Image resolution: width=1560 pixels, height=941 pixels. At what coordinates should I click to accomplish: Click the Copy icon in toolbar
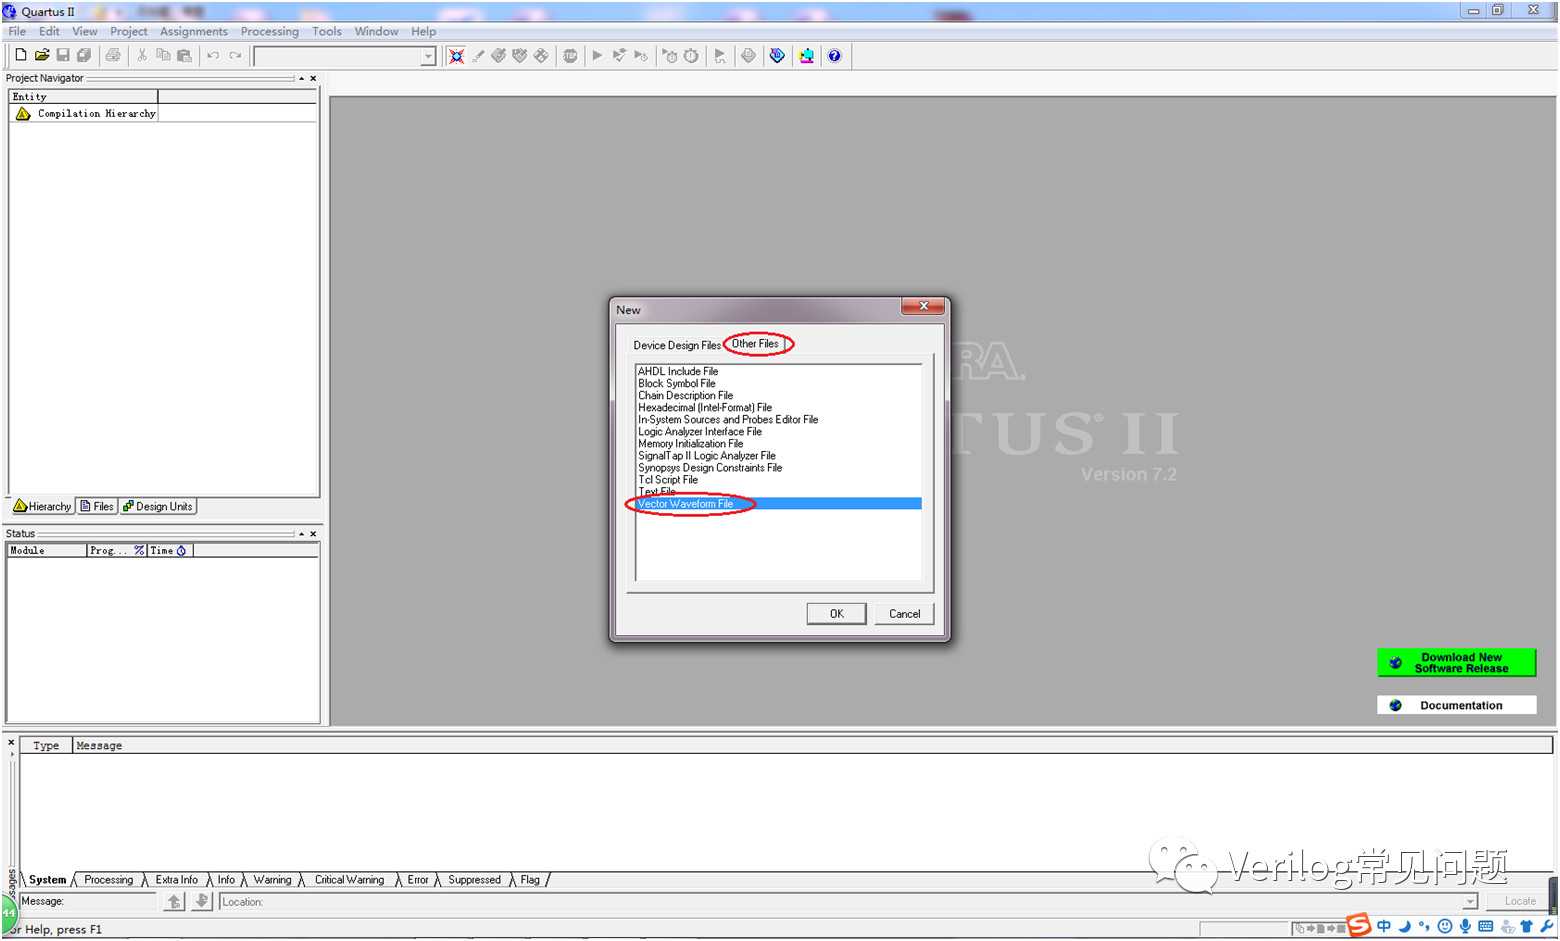click(x=163, y=56)
